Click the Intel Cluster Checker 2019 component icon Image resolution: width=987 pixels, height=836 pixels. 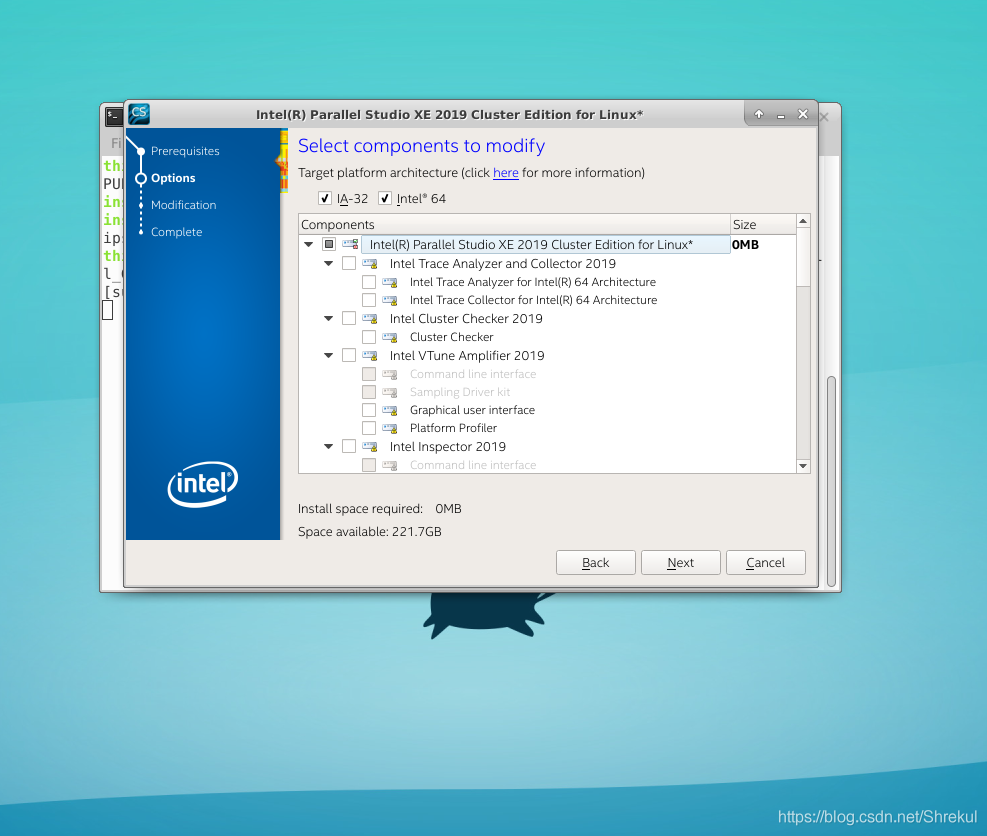pyautogui.click(x=370, y=319)
